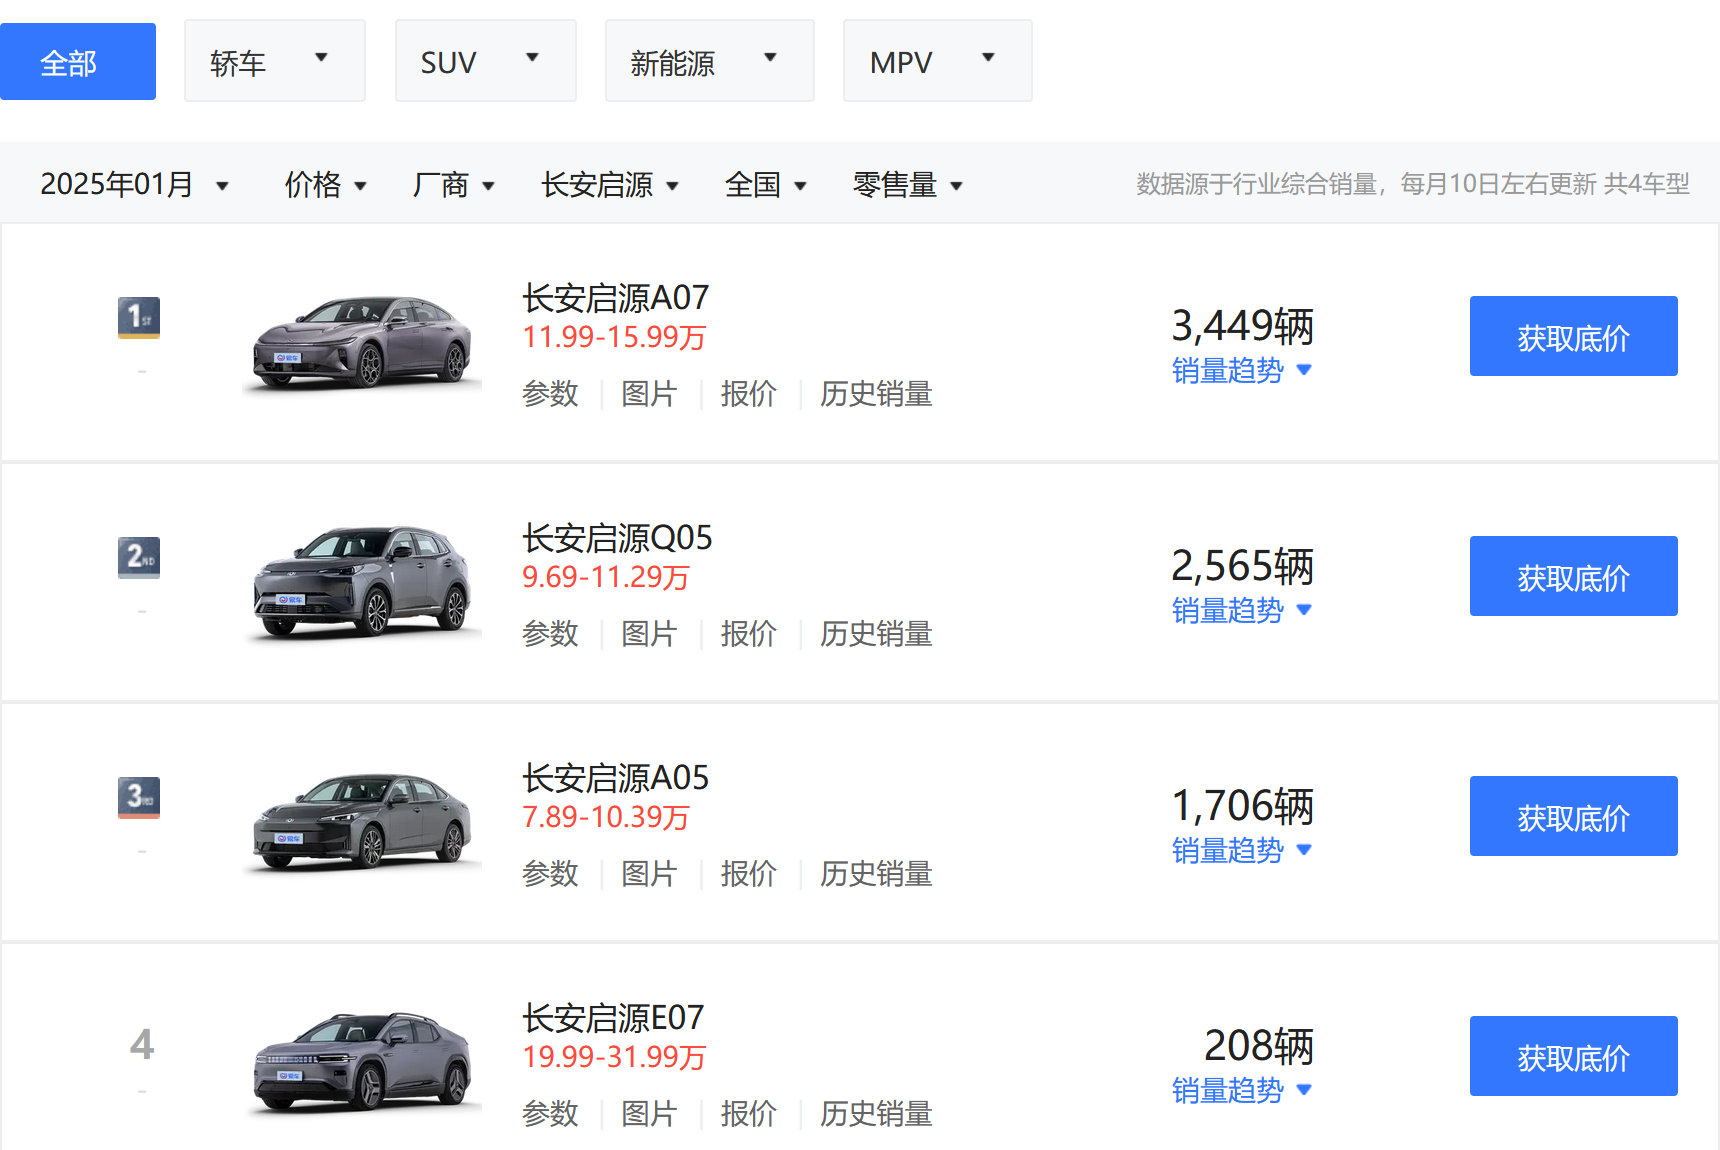
Task: Open the 长安启源Q05 car image
Action: click(x=362, y=581)
